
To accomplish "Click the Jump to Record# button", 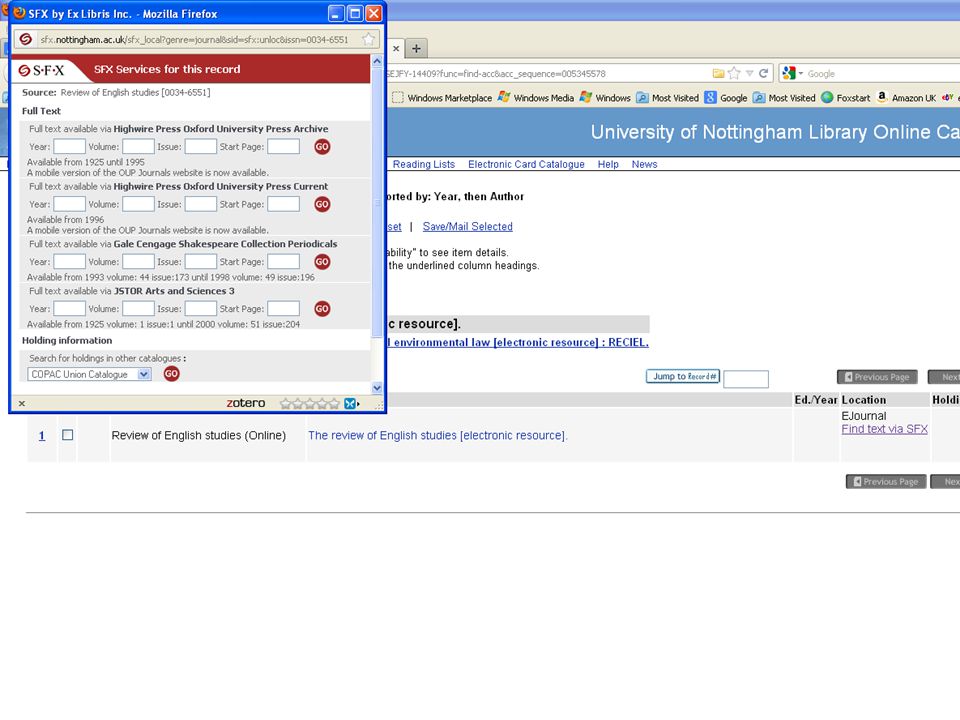I will [683, 377].
